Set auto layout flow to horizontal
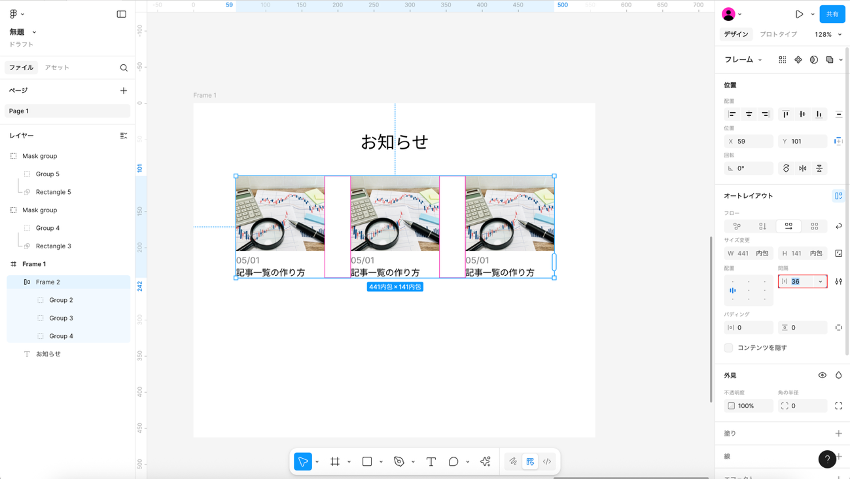 click(x=789, y=227)
